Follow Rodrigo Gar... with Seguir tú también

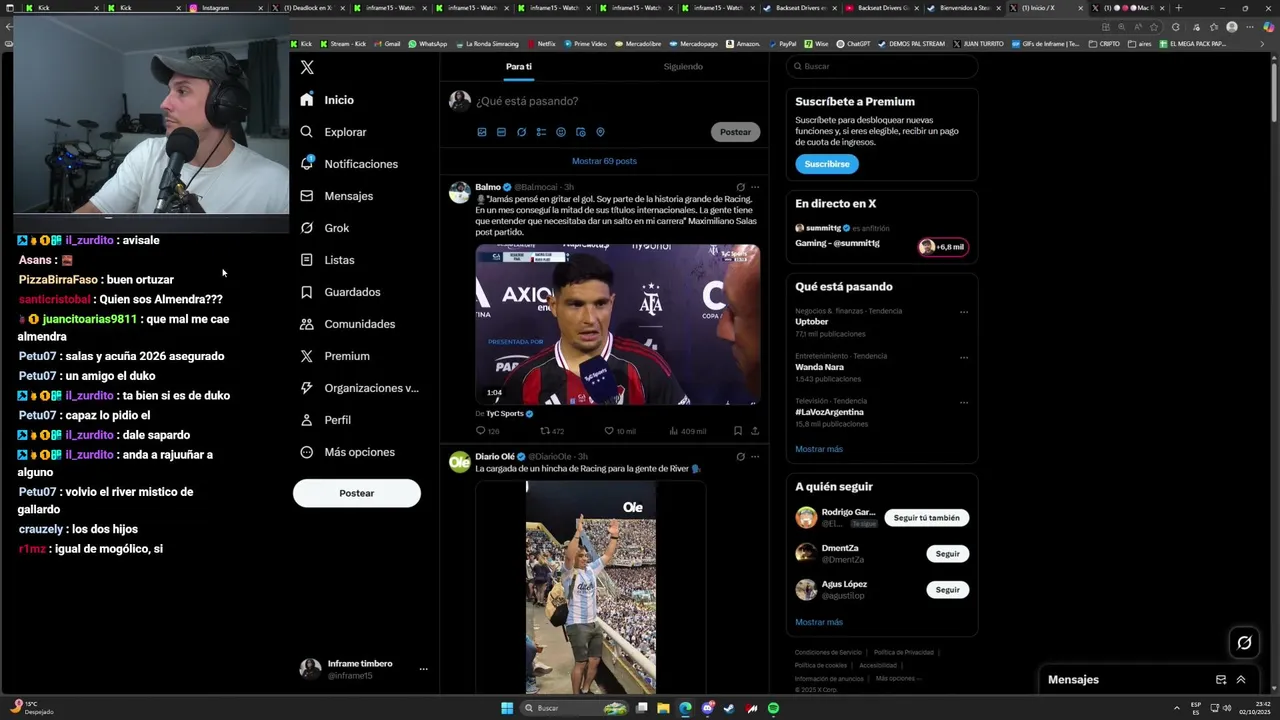pos(926,518)
